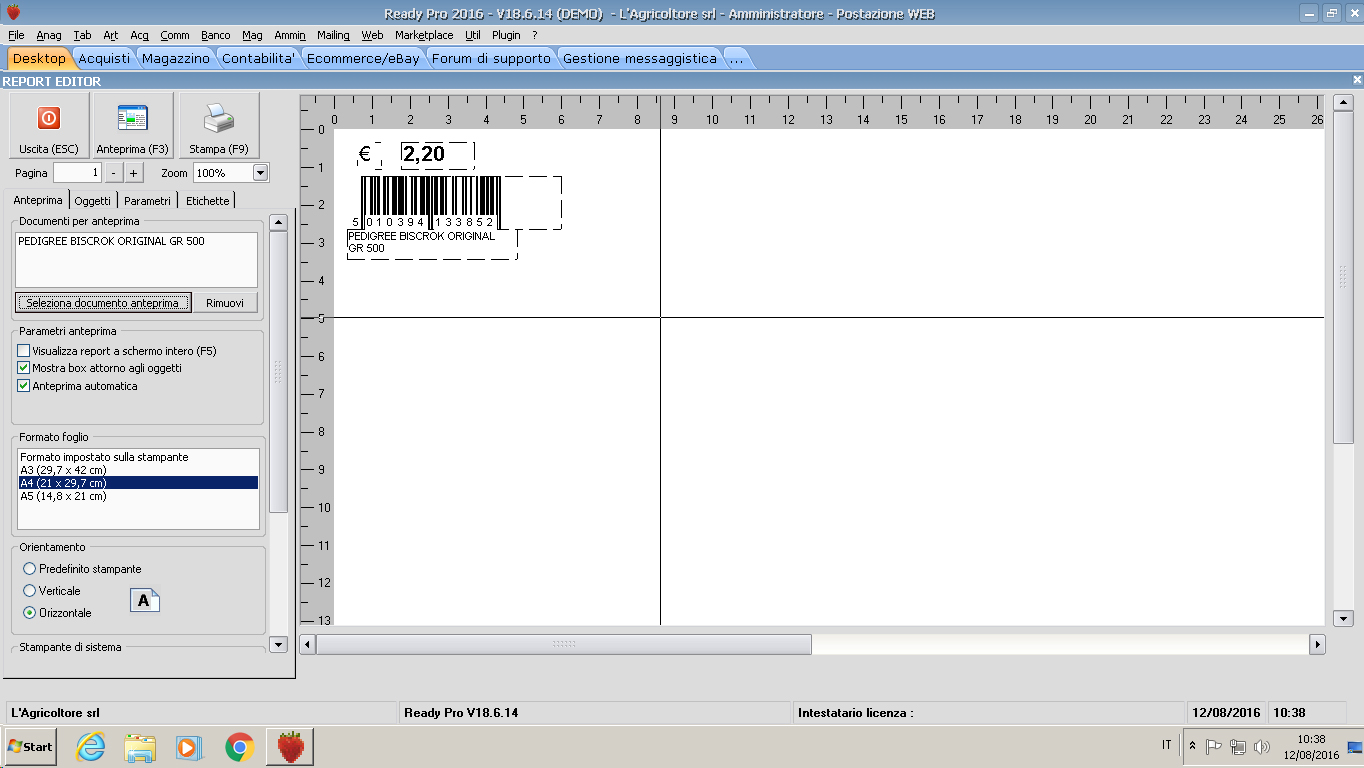This screenshot has height=768, width=1364.
Task: Open the Ecommerce/eBay workspace tab
Action: (x=363, y=58)
